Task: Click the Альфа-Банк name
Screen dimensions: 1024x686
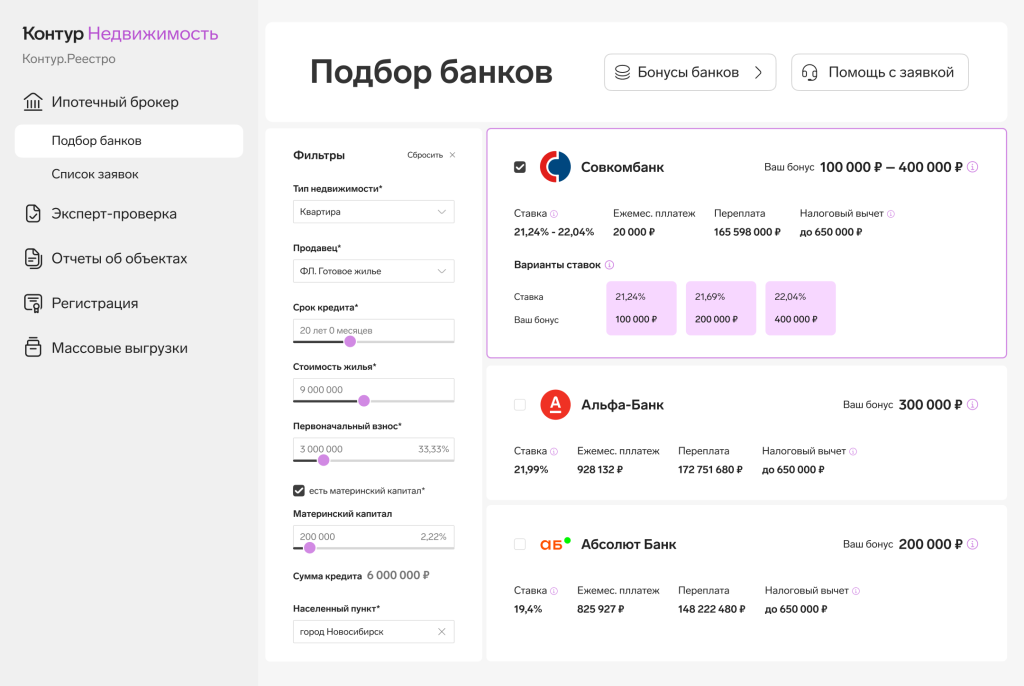Action: 622,405
